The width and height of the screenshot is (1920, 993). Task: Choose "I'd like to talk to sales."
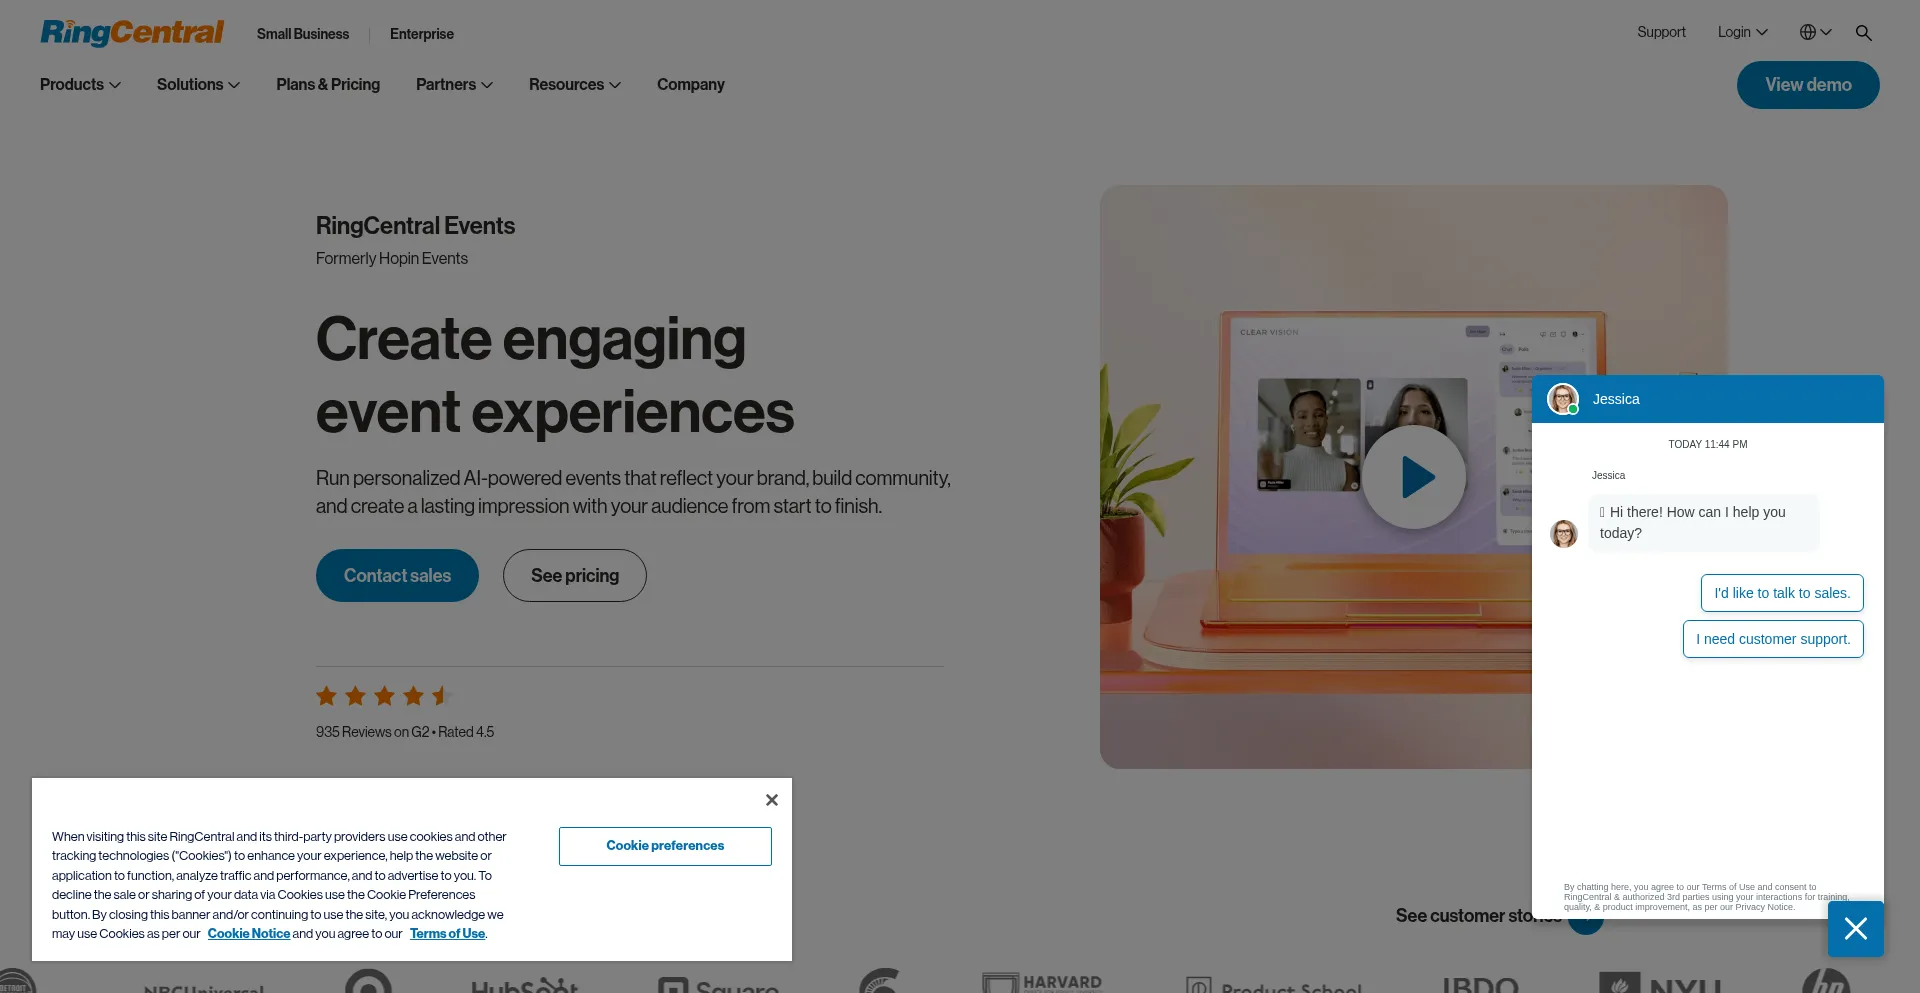[1782, 593]
